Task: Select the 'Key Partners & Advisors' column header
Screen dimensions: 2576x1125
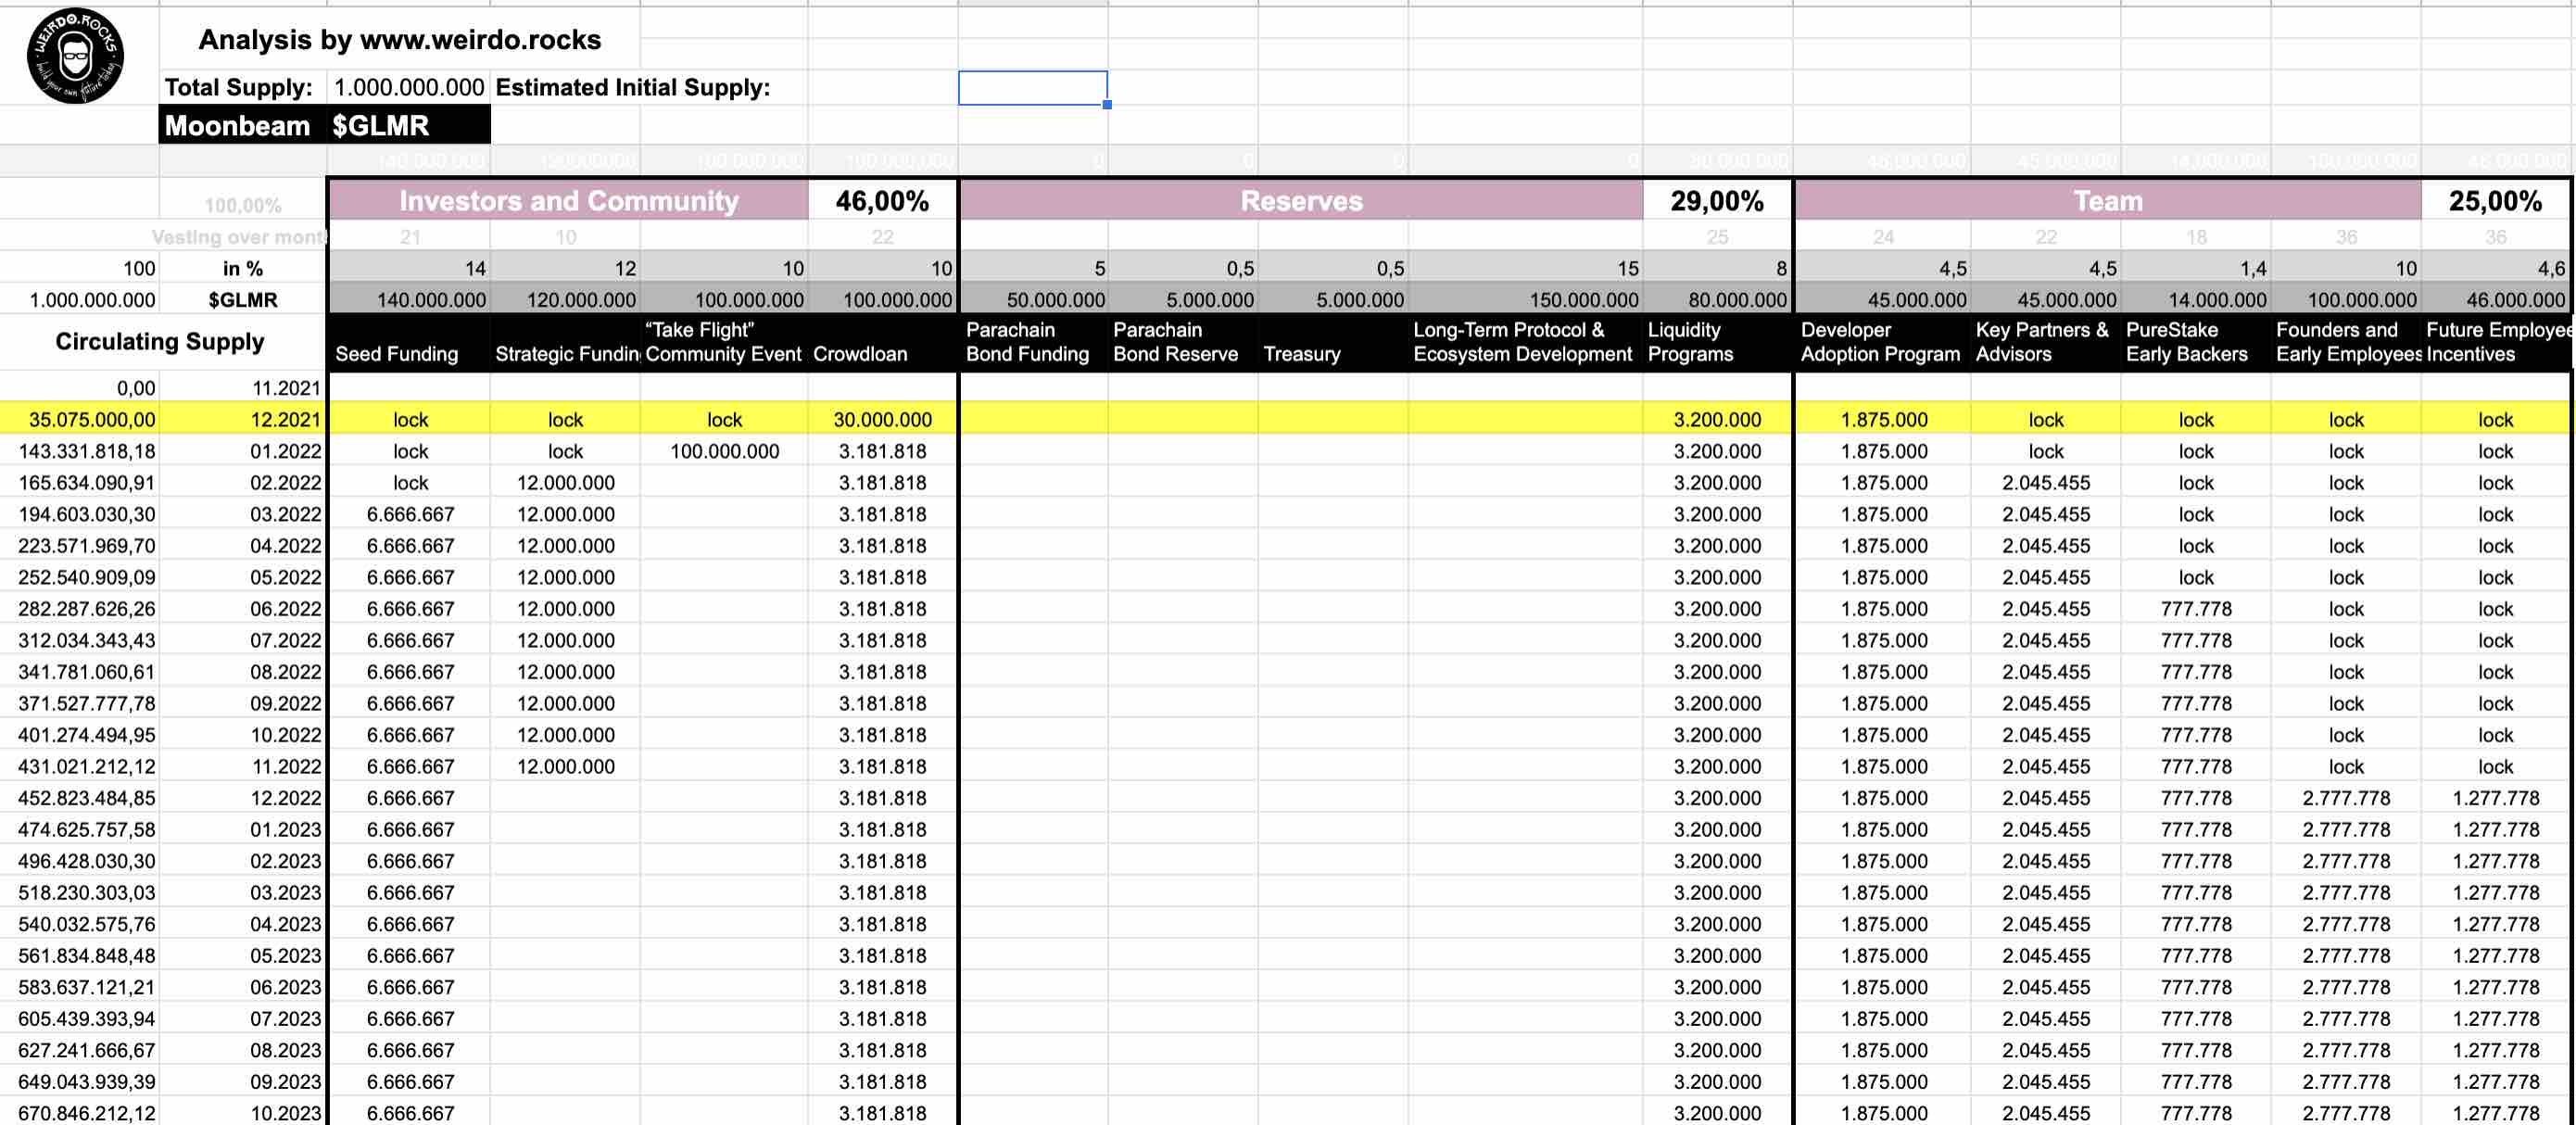Action: (2046, 342)
